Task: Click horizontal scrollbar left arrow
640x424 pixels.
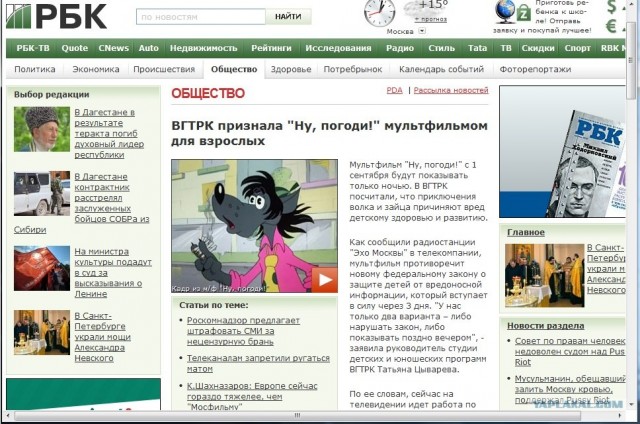Action: point(9,415)
